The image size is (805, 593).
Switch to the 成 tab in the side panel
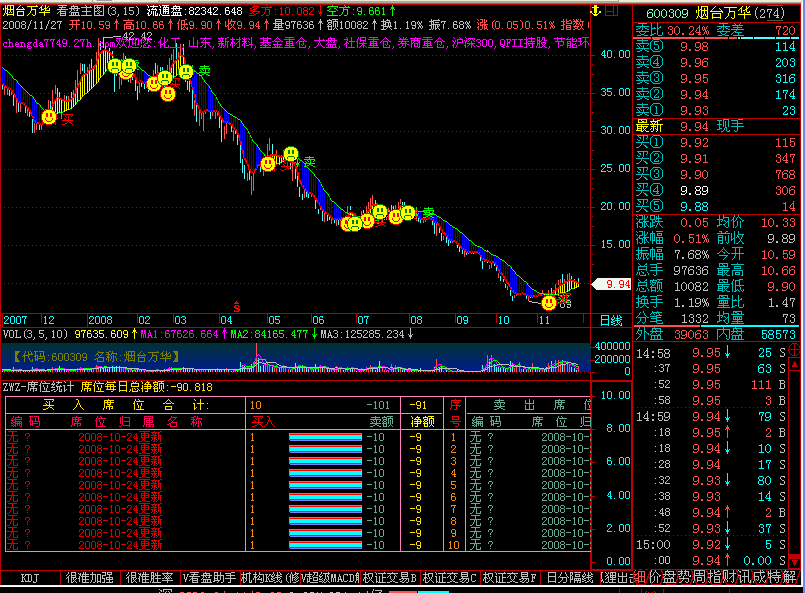pyautogui.click(x=759, y=577)
